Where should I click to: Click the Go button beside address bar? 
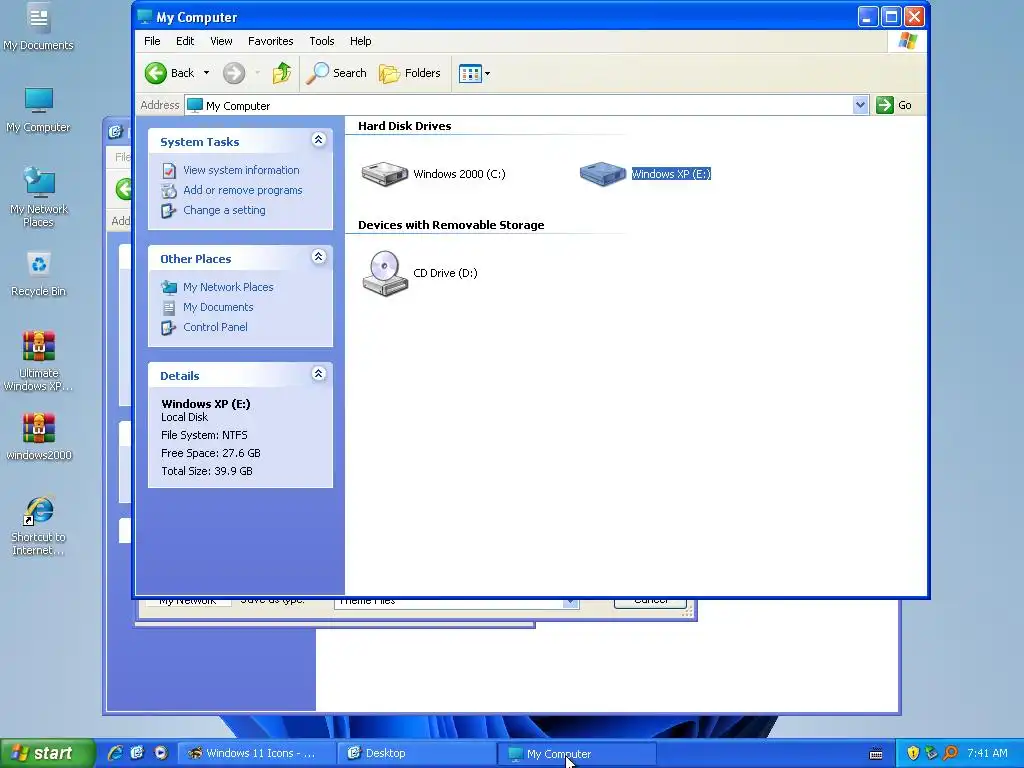894,105
